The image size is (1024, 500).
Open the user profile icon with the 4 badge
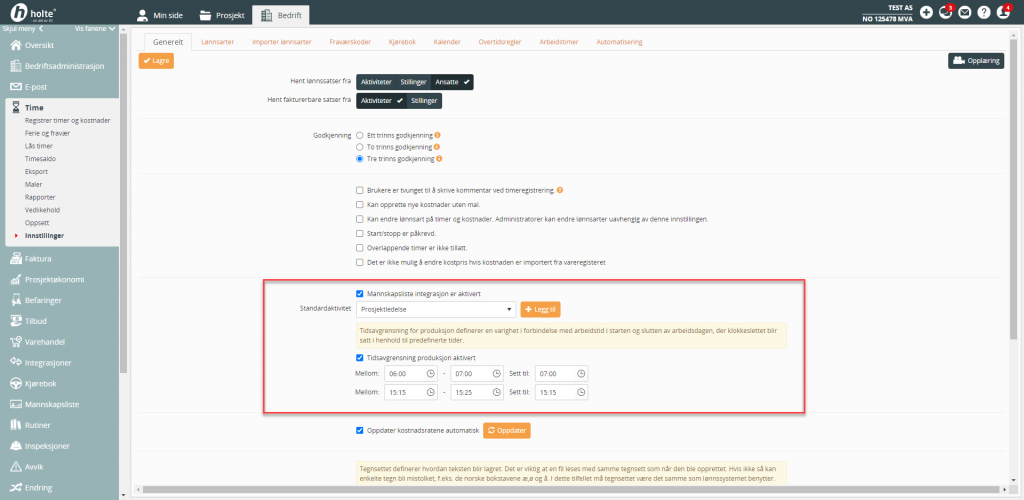point(1004,13)
